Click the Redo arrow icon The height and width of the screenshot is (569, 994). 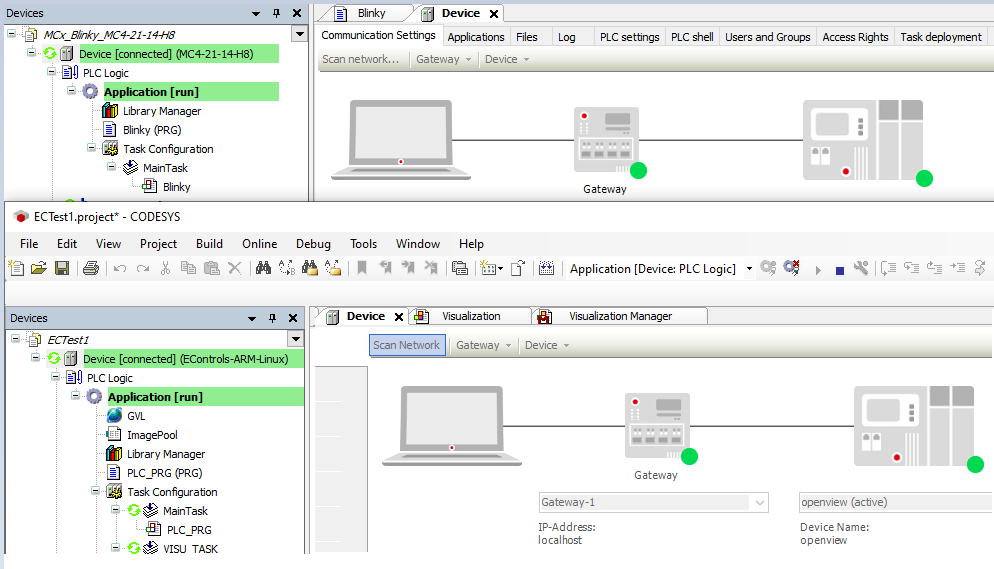coord(143,269)
